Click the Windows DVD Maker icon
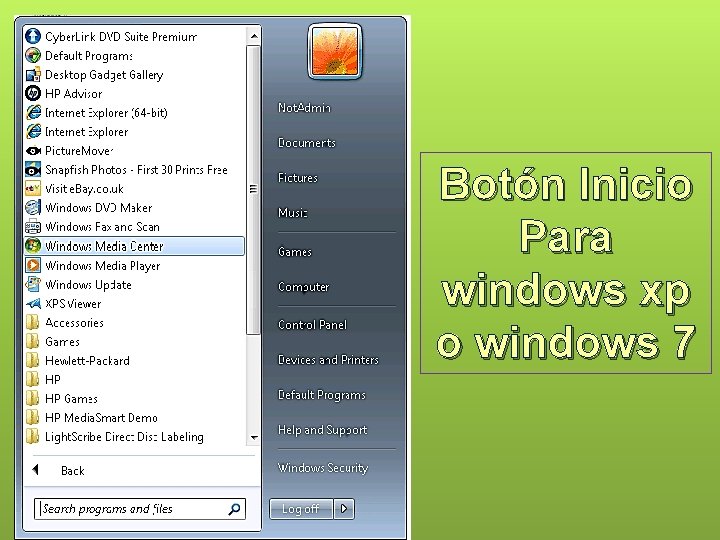The height and width of the screenshot is (540, 720). [33, 208]
